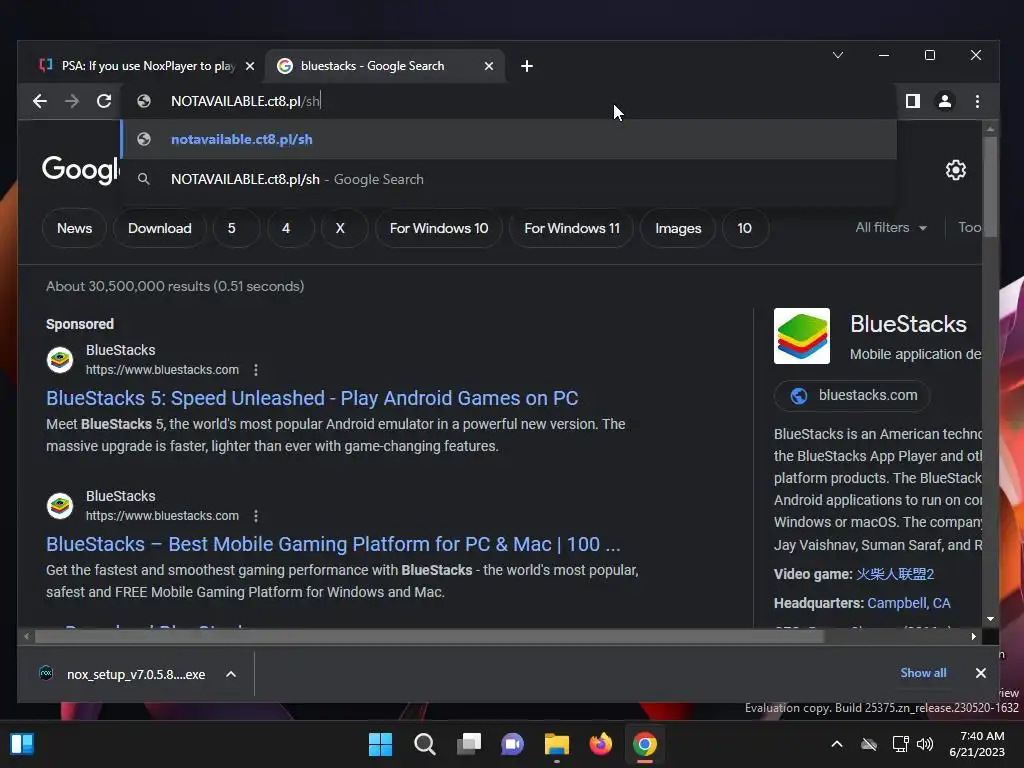Select the NOTAVAILABLE.ct8.pl/sh Google Search suggestion
This screenshot has width=1024, height=768.
[x=508, y=179]
